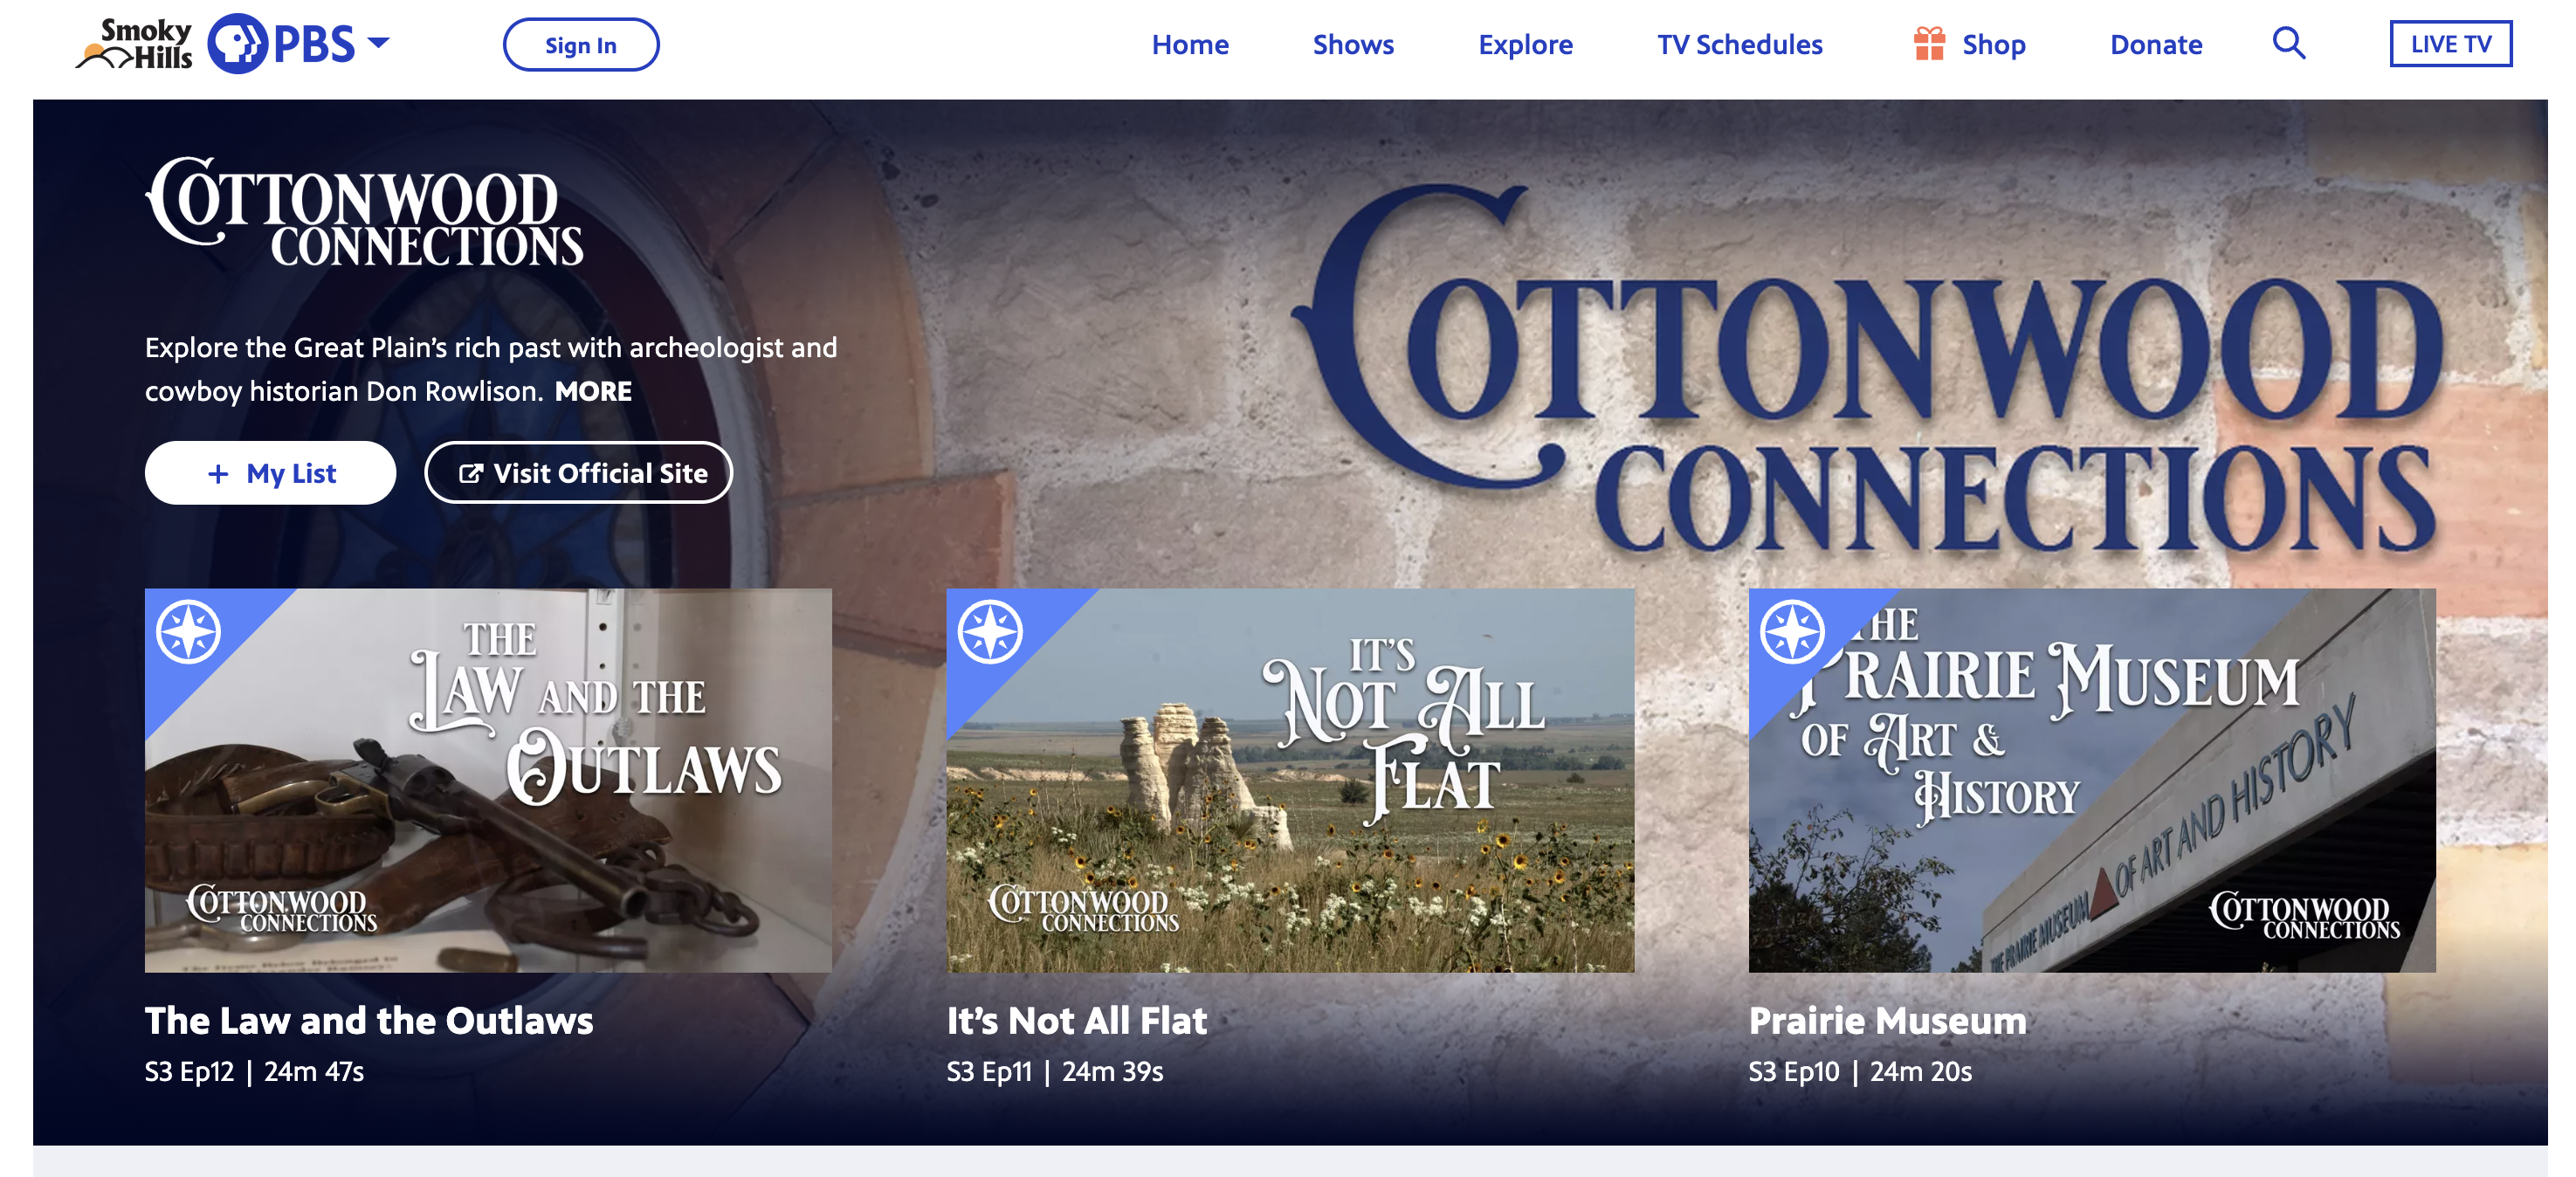Add show to My List

coord(270,473)
